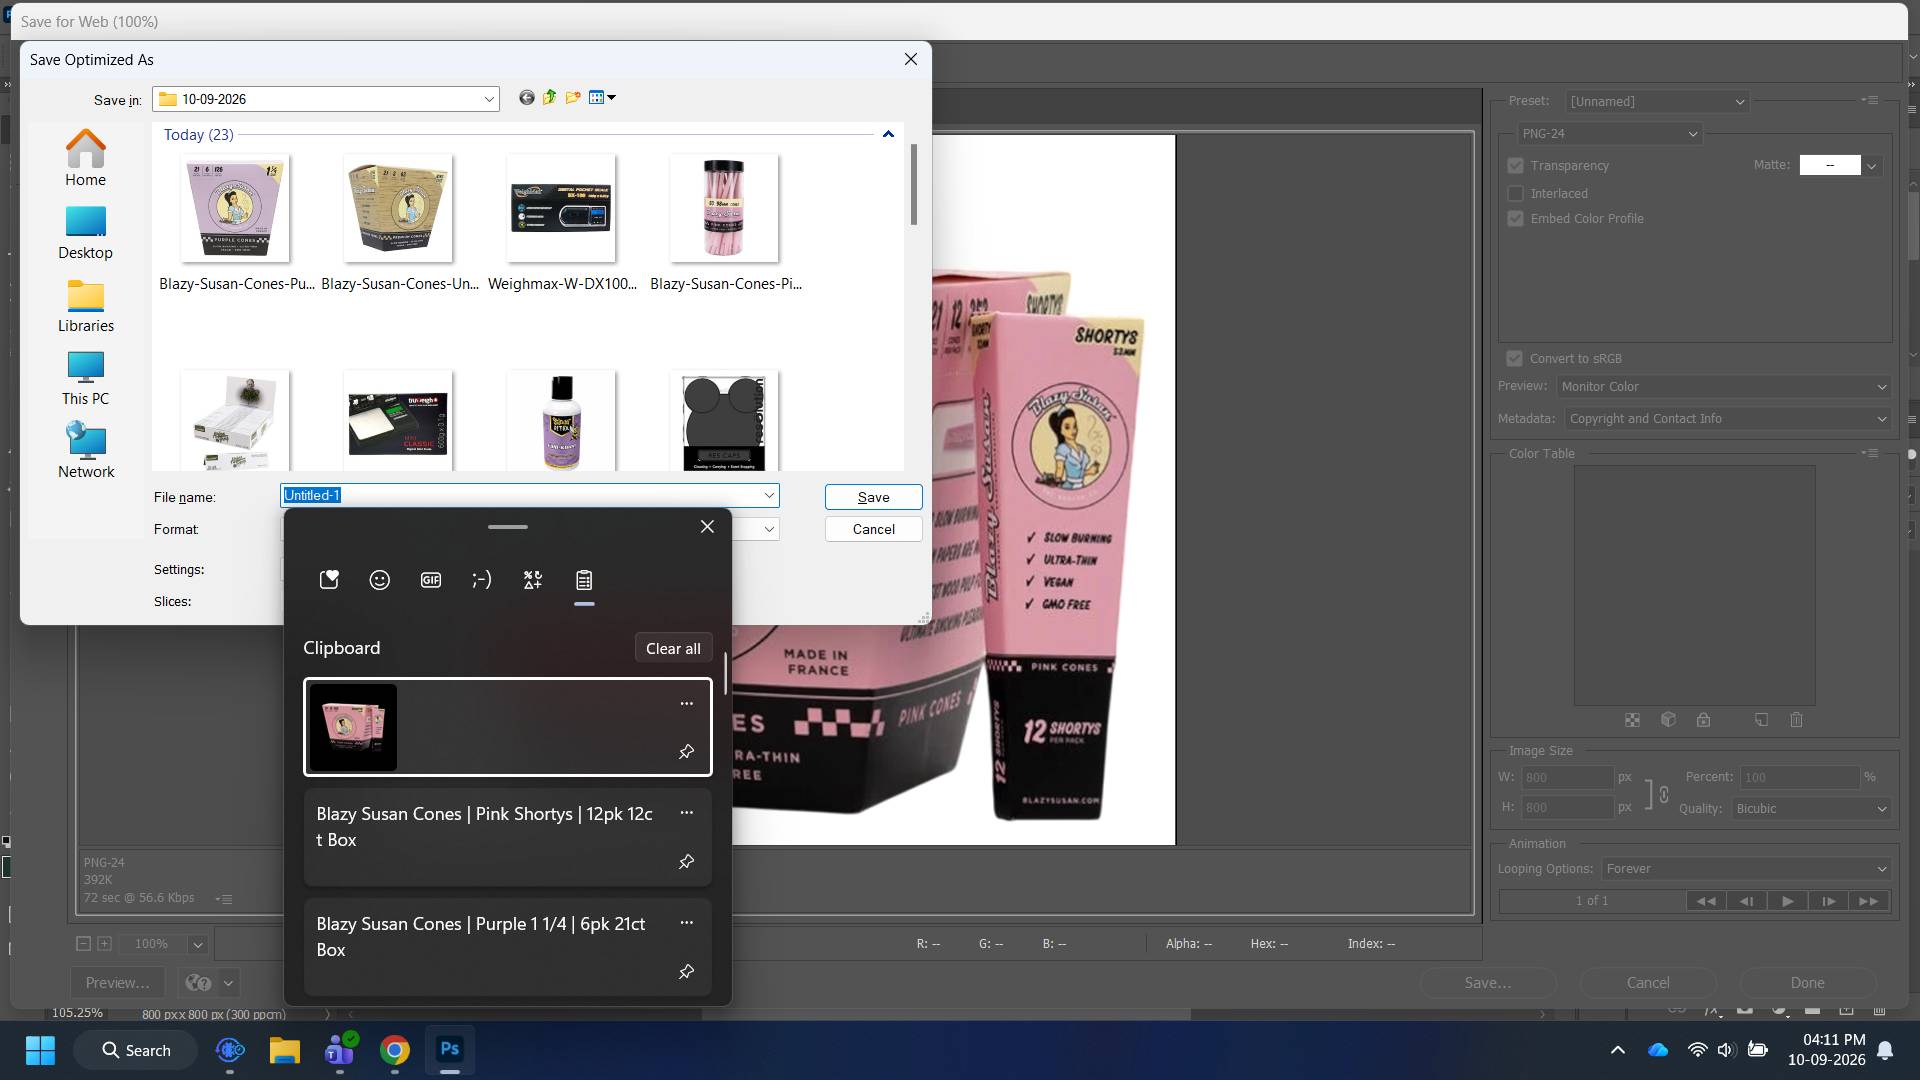1920x1080 pixels.
Task: Click the Save button in dialog
Action: click(873, 497)
